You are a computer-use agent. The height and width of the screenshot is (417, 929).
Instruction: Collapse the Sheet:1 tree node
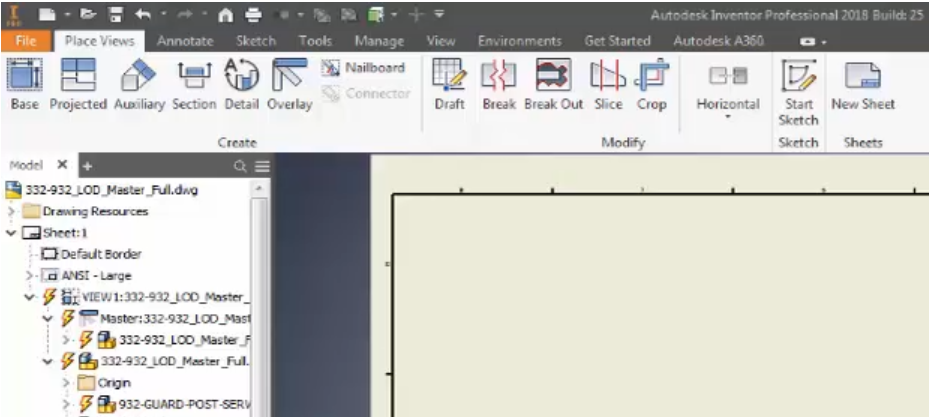point(11,233)
